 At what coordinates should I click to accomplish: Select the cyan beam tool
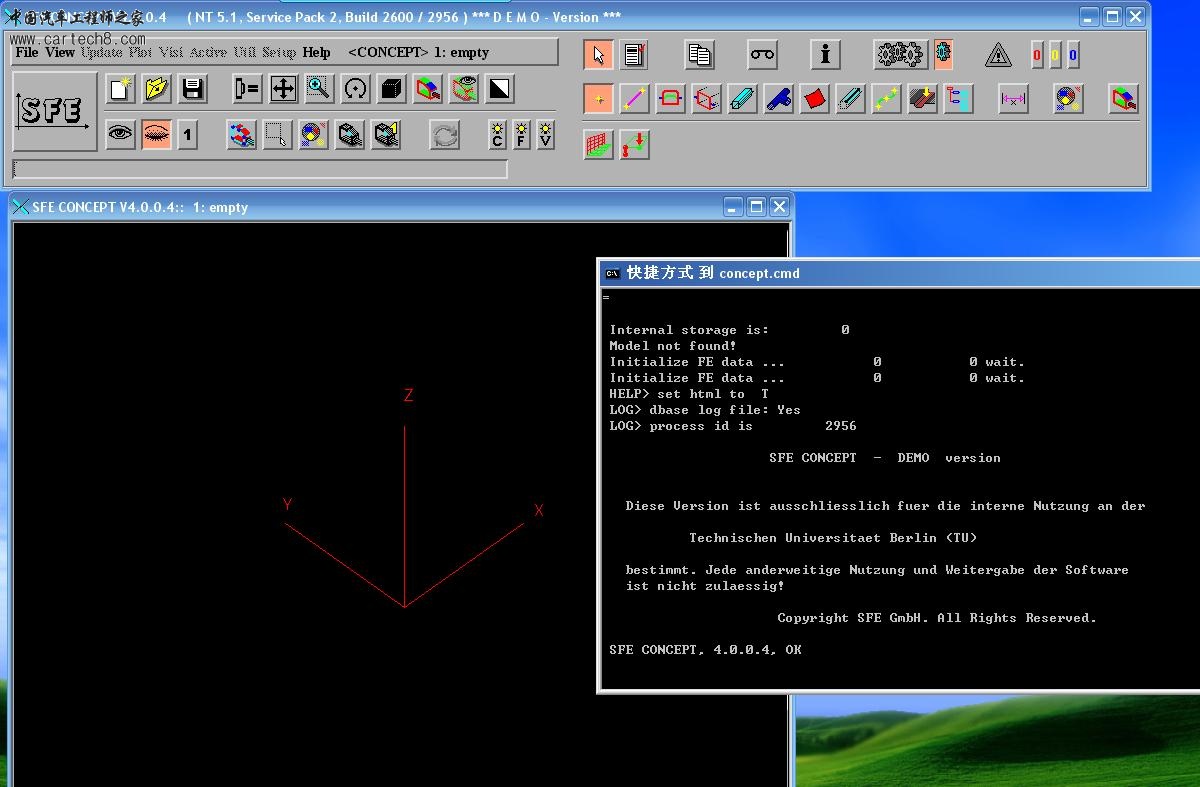pyautogui.click(x=742, y=98)
